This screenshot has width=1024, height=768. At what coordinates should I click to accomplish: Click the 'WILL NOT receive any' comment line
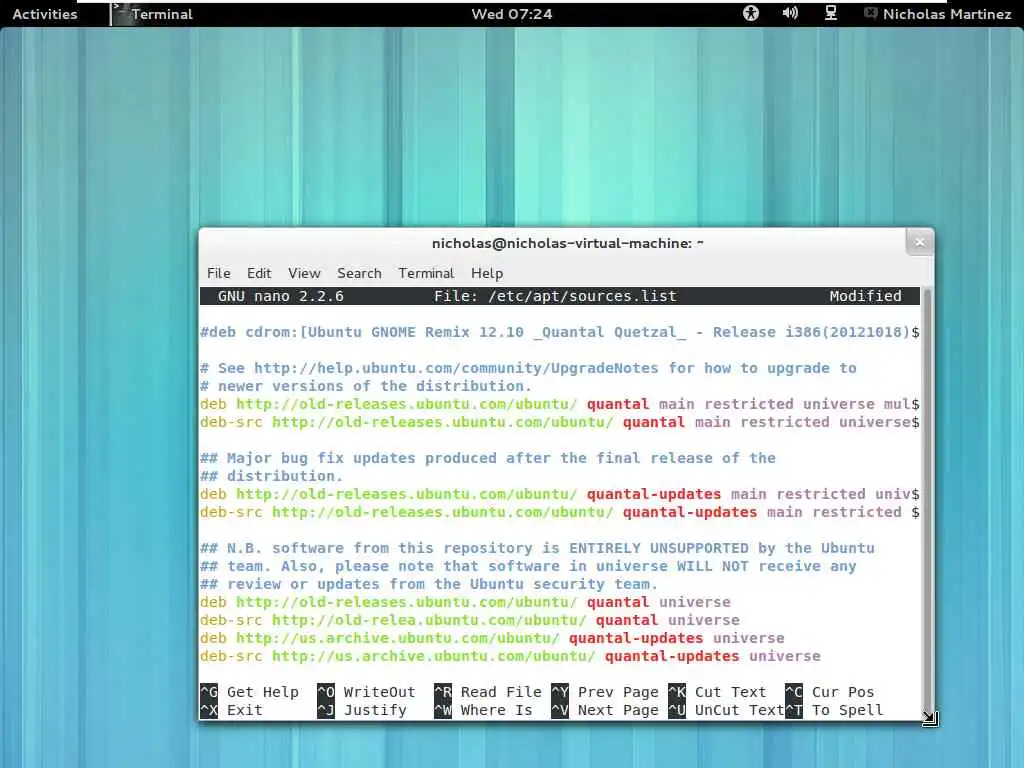tap(528, 566)
